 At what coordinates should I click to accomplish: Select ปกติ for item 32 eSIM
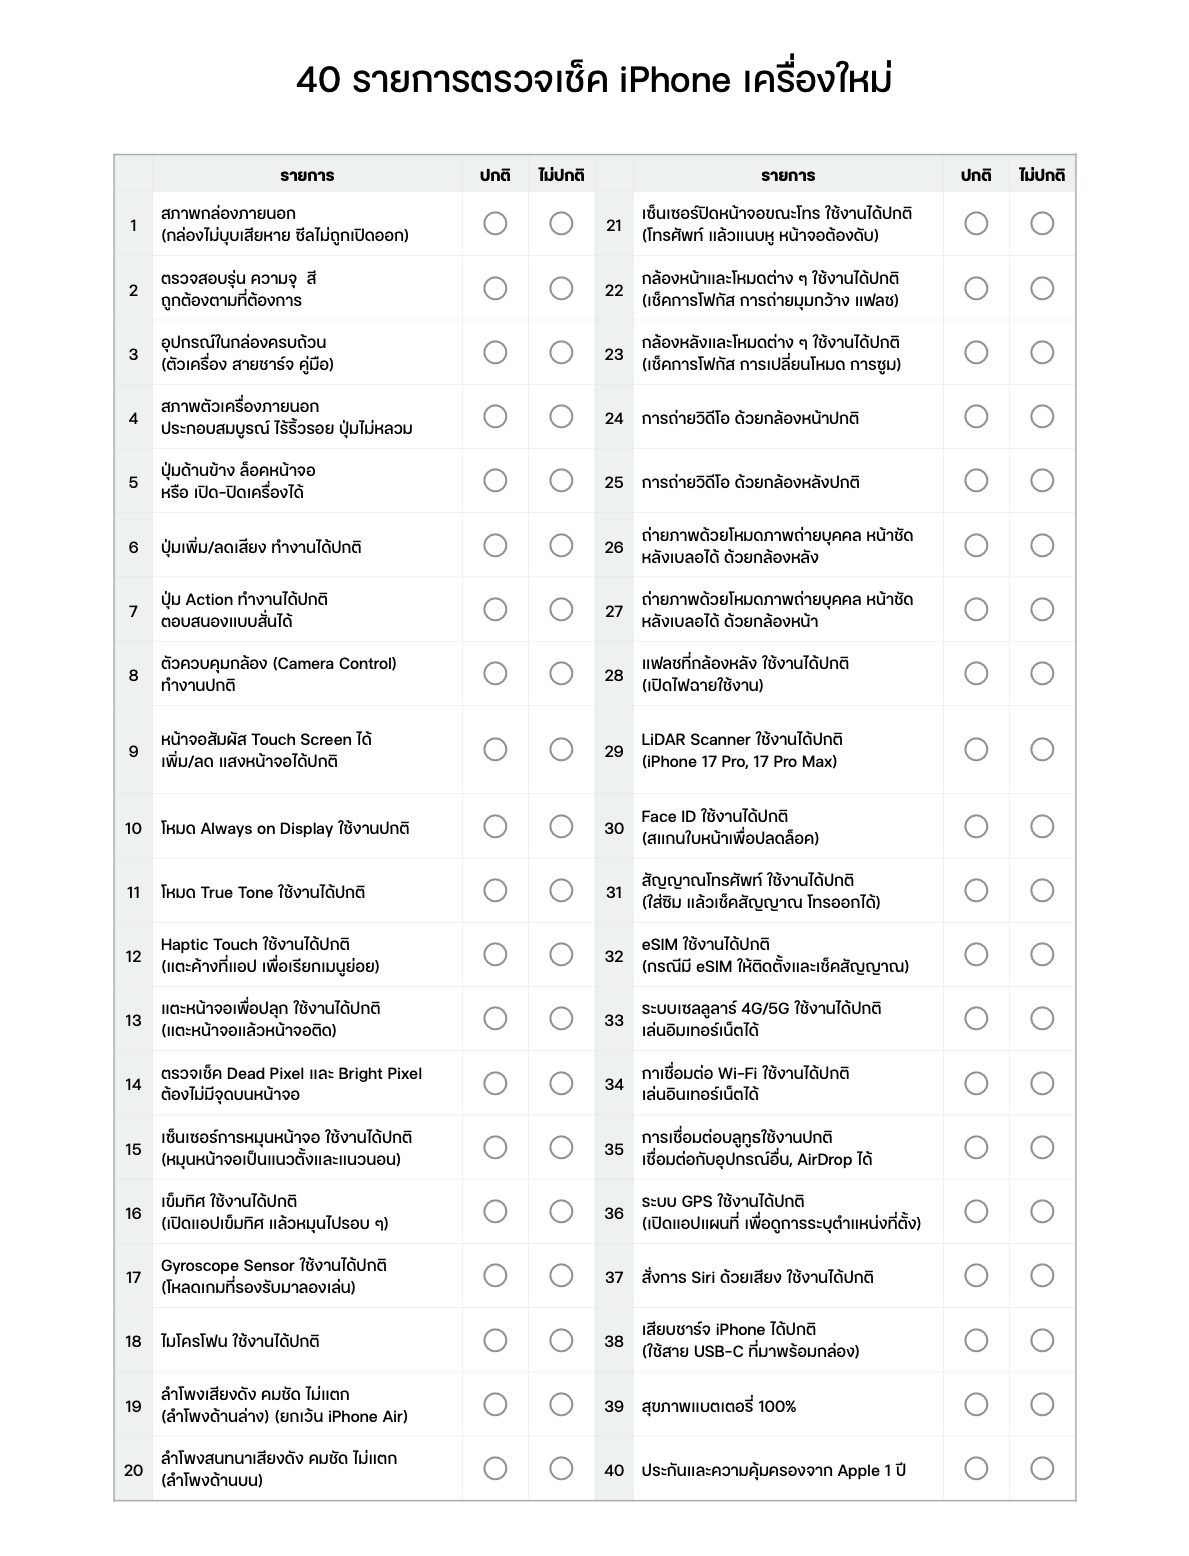click(x=976, y=954)
